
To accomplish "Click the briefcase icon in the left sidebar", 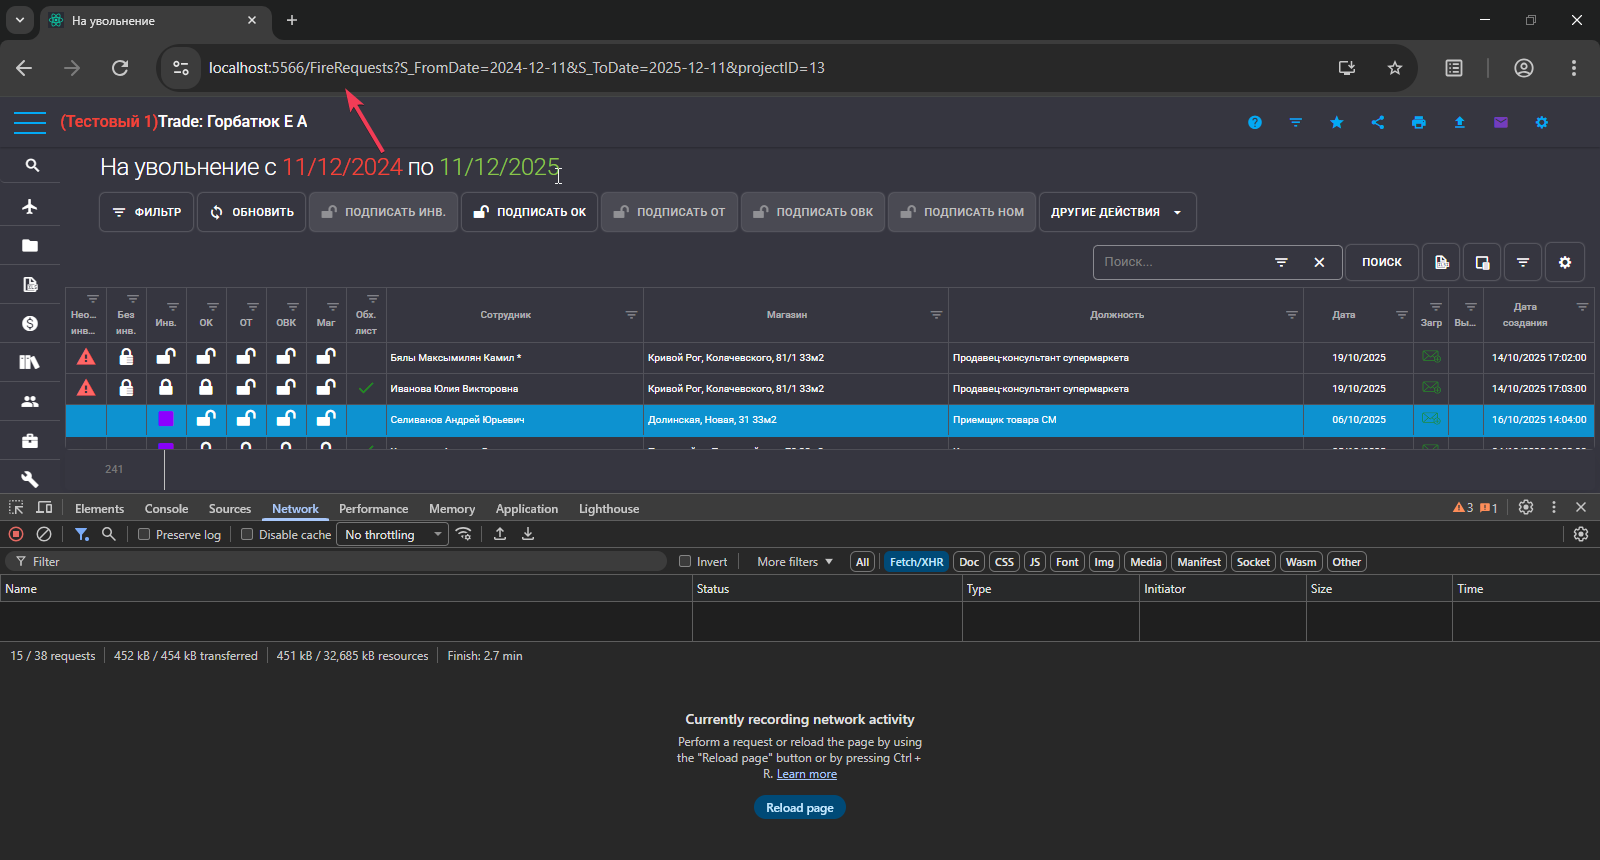I will click(30, 440).
